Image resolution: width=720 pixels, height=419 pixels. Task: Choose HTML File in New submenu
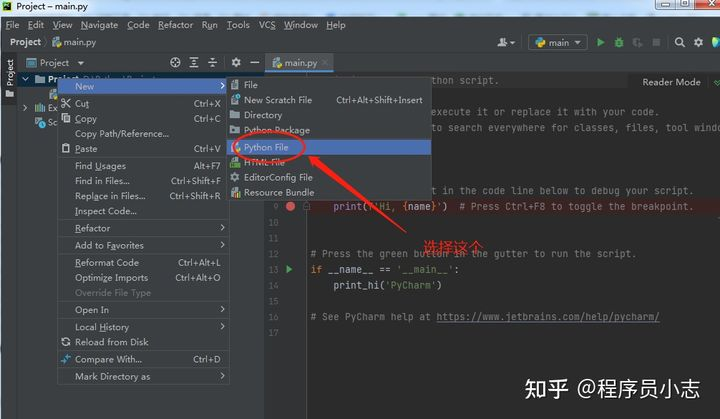pos(329,162)
